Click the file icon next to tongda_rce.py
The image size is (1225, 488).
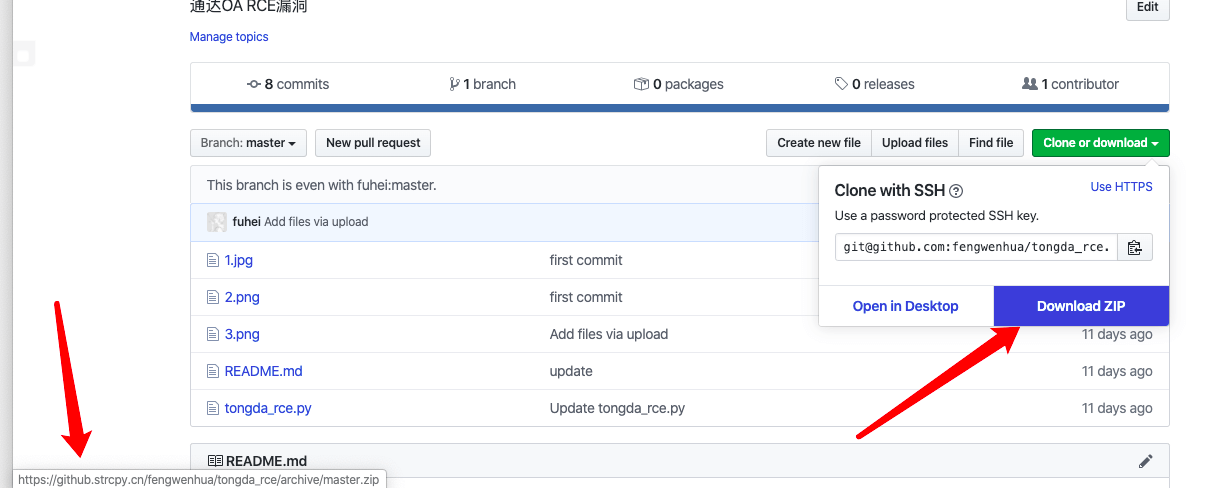coord(212,408)
